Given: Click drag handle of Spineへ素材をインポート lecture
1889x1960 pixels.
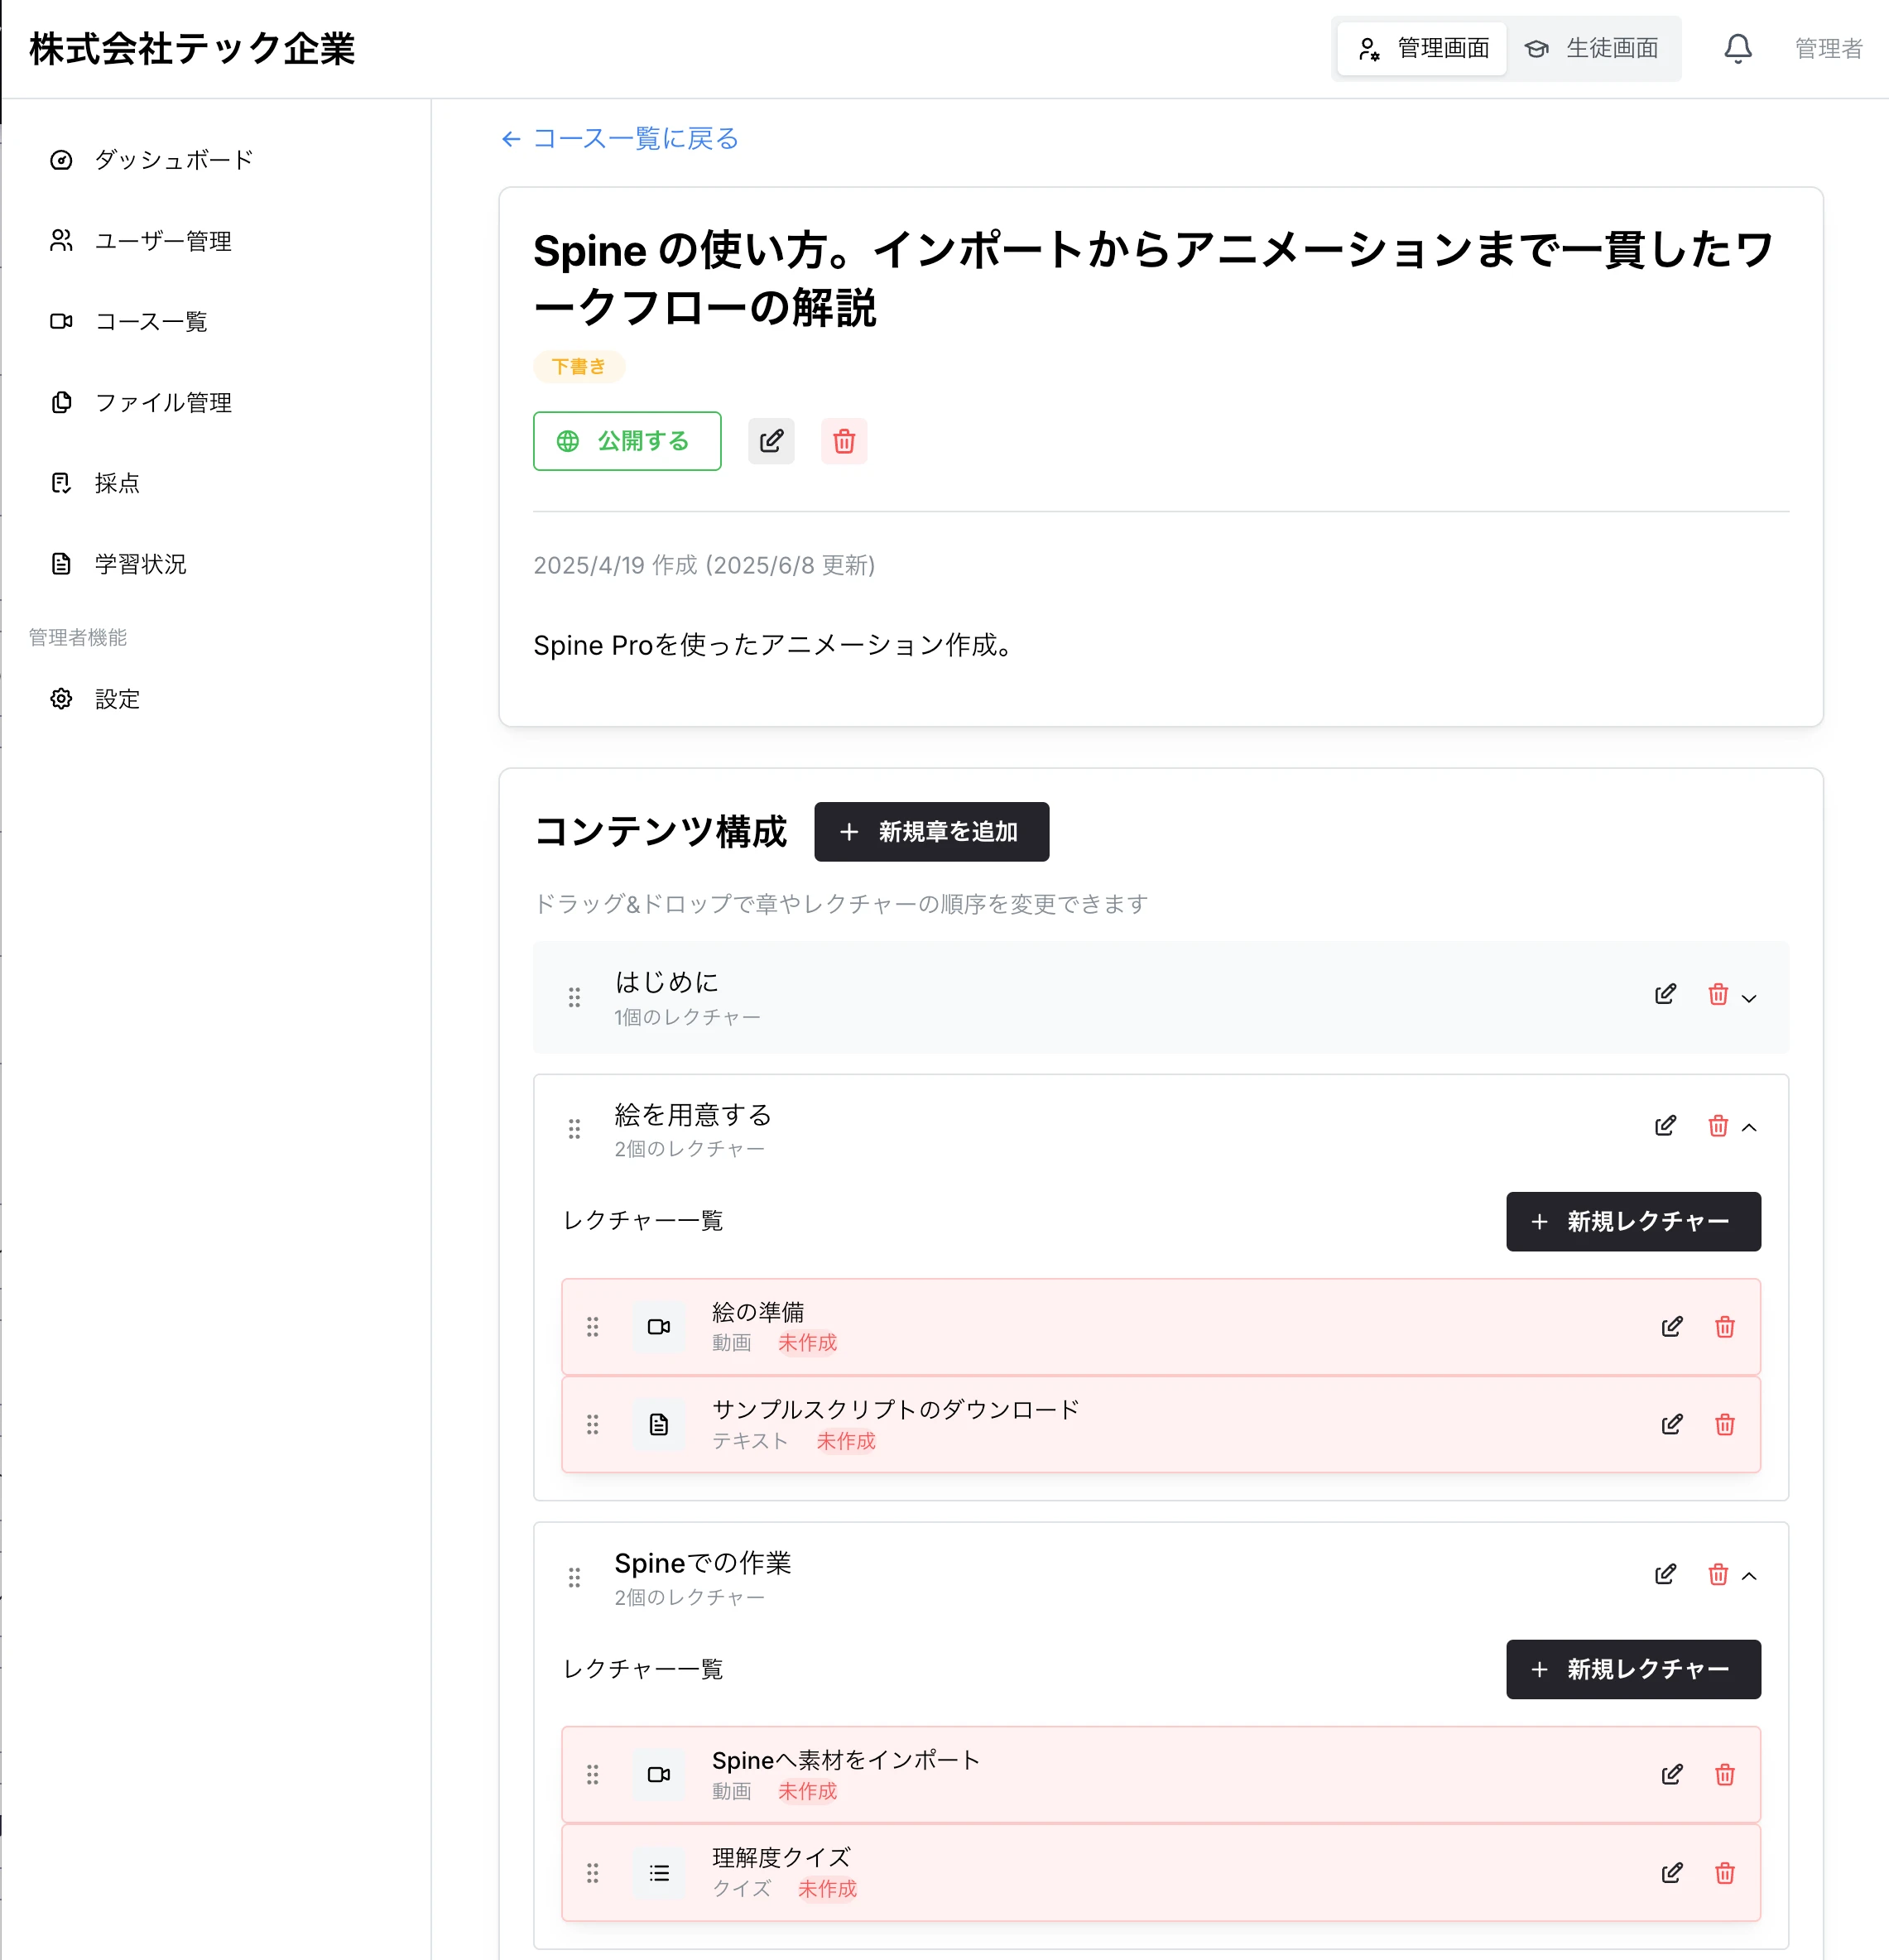Looking at the screenshot, I should (x=593, y=1774).
